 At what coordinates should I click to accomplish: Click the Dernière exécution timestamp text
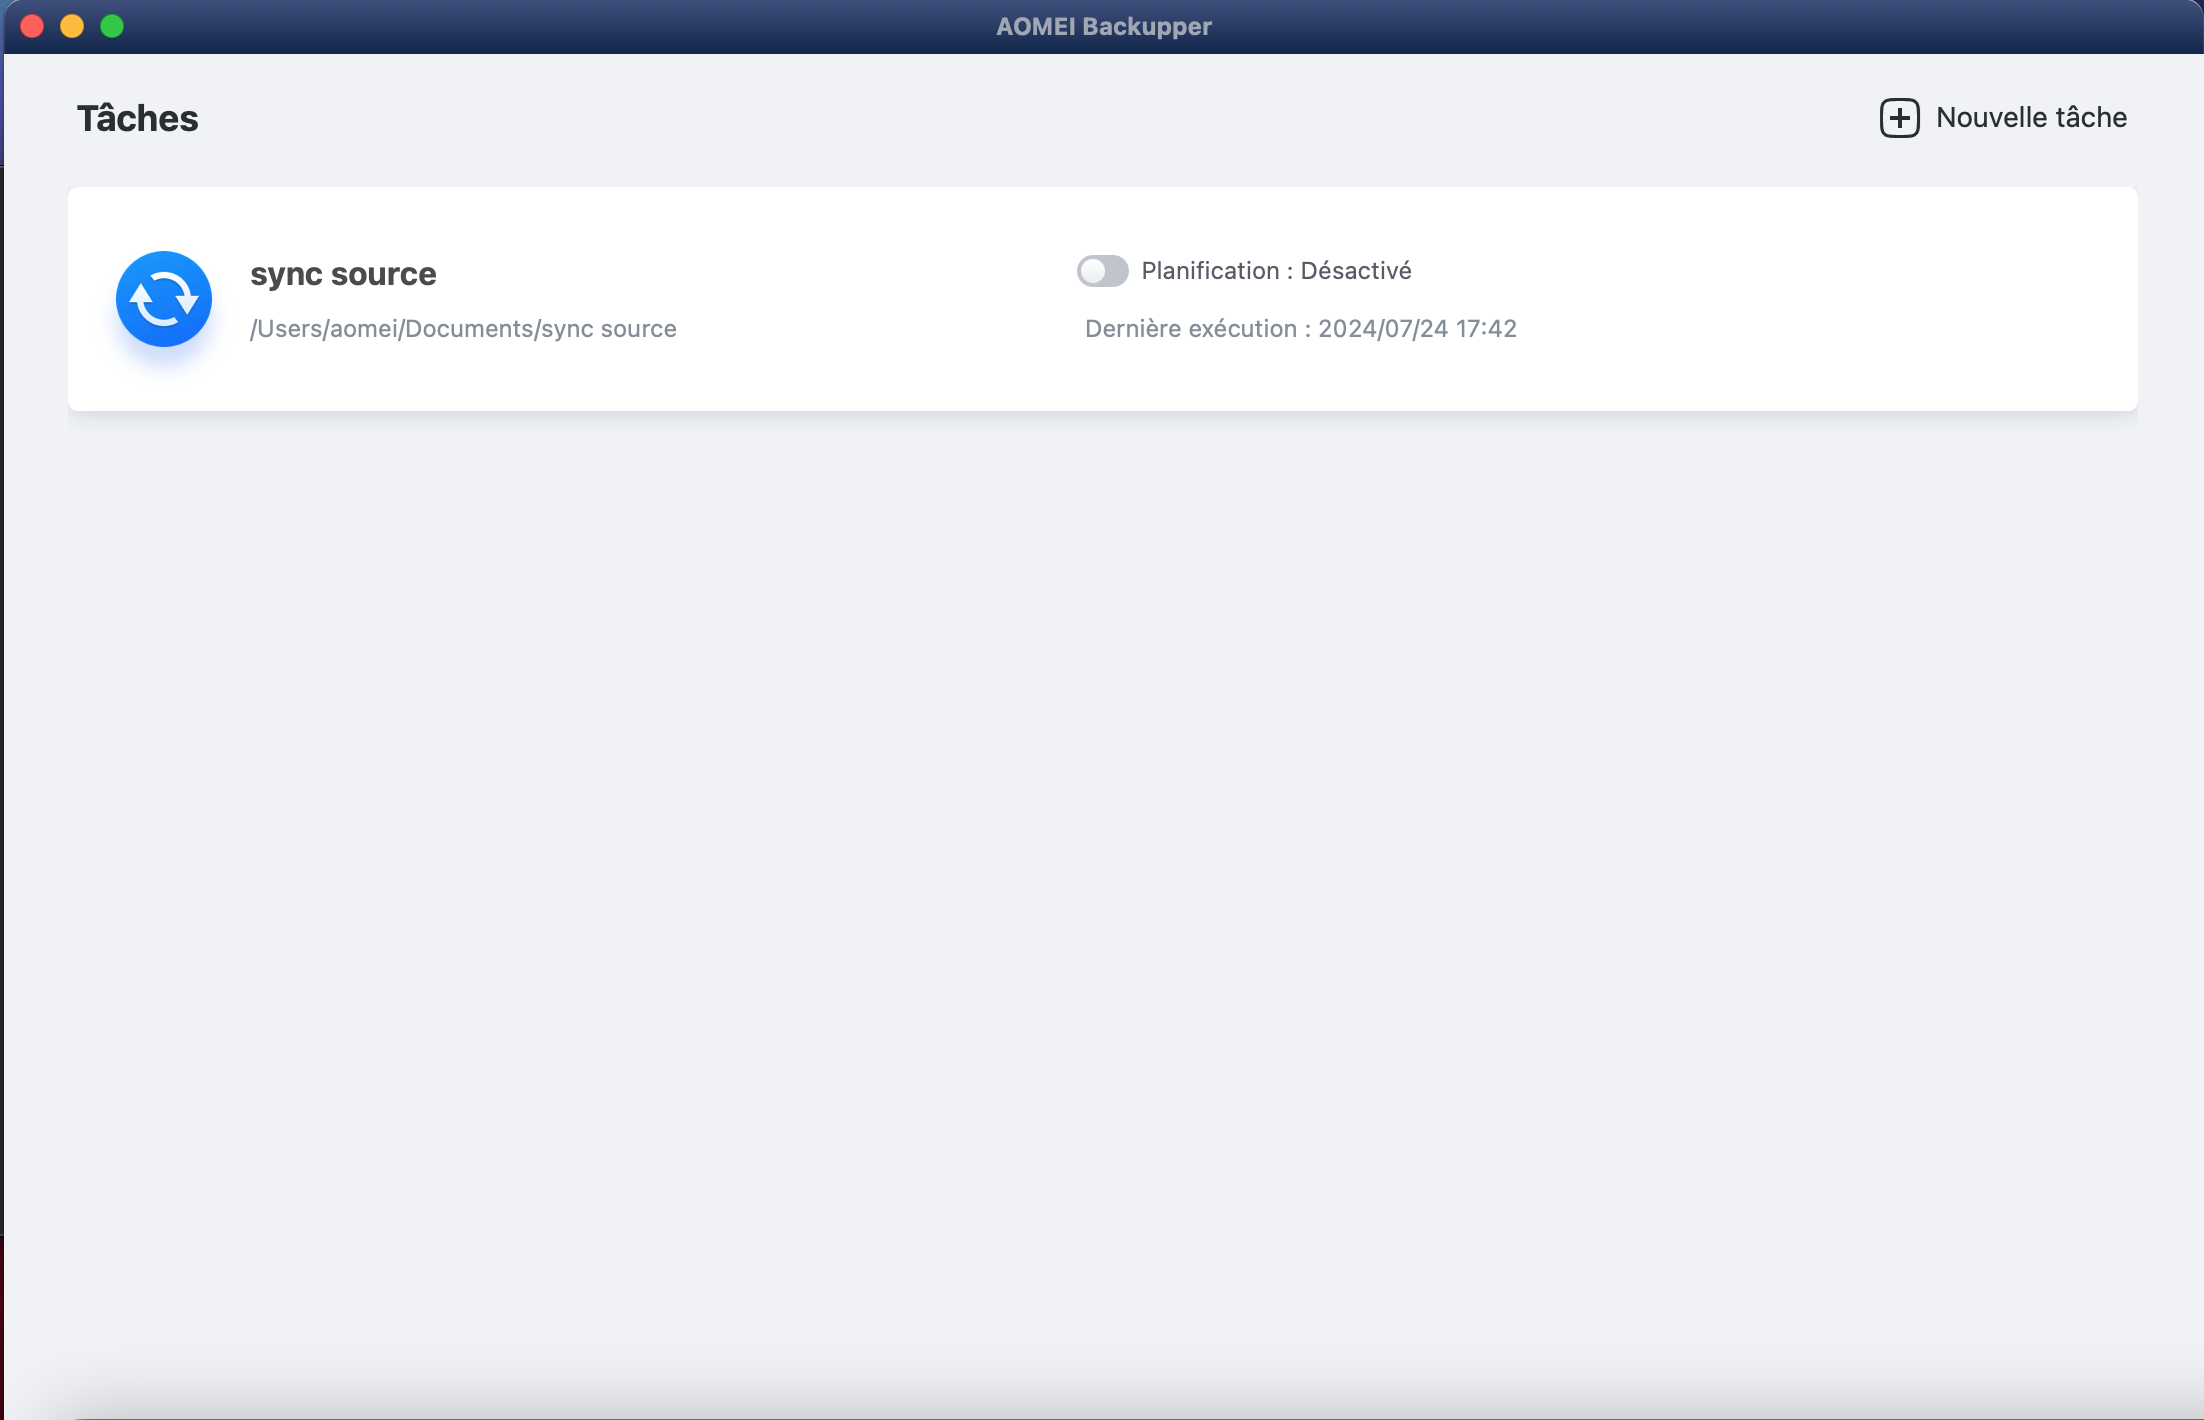1300,329
